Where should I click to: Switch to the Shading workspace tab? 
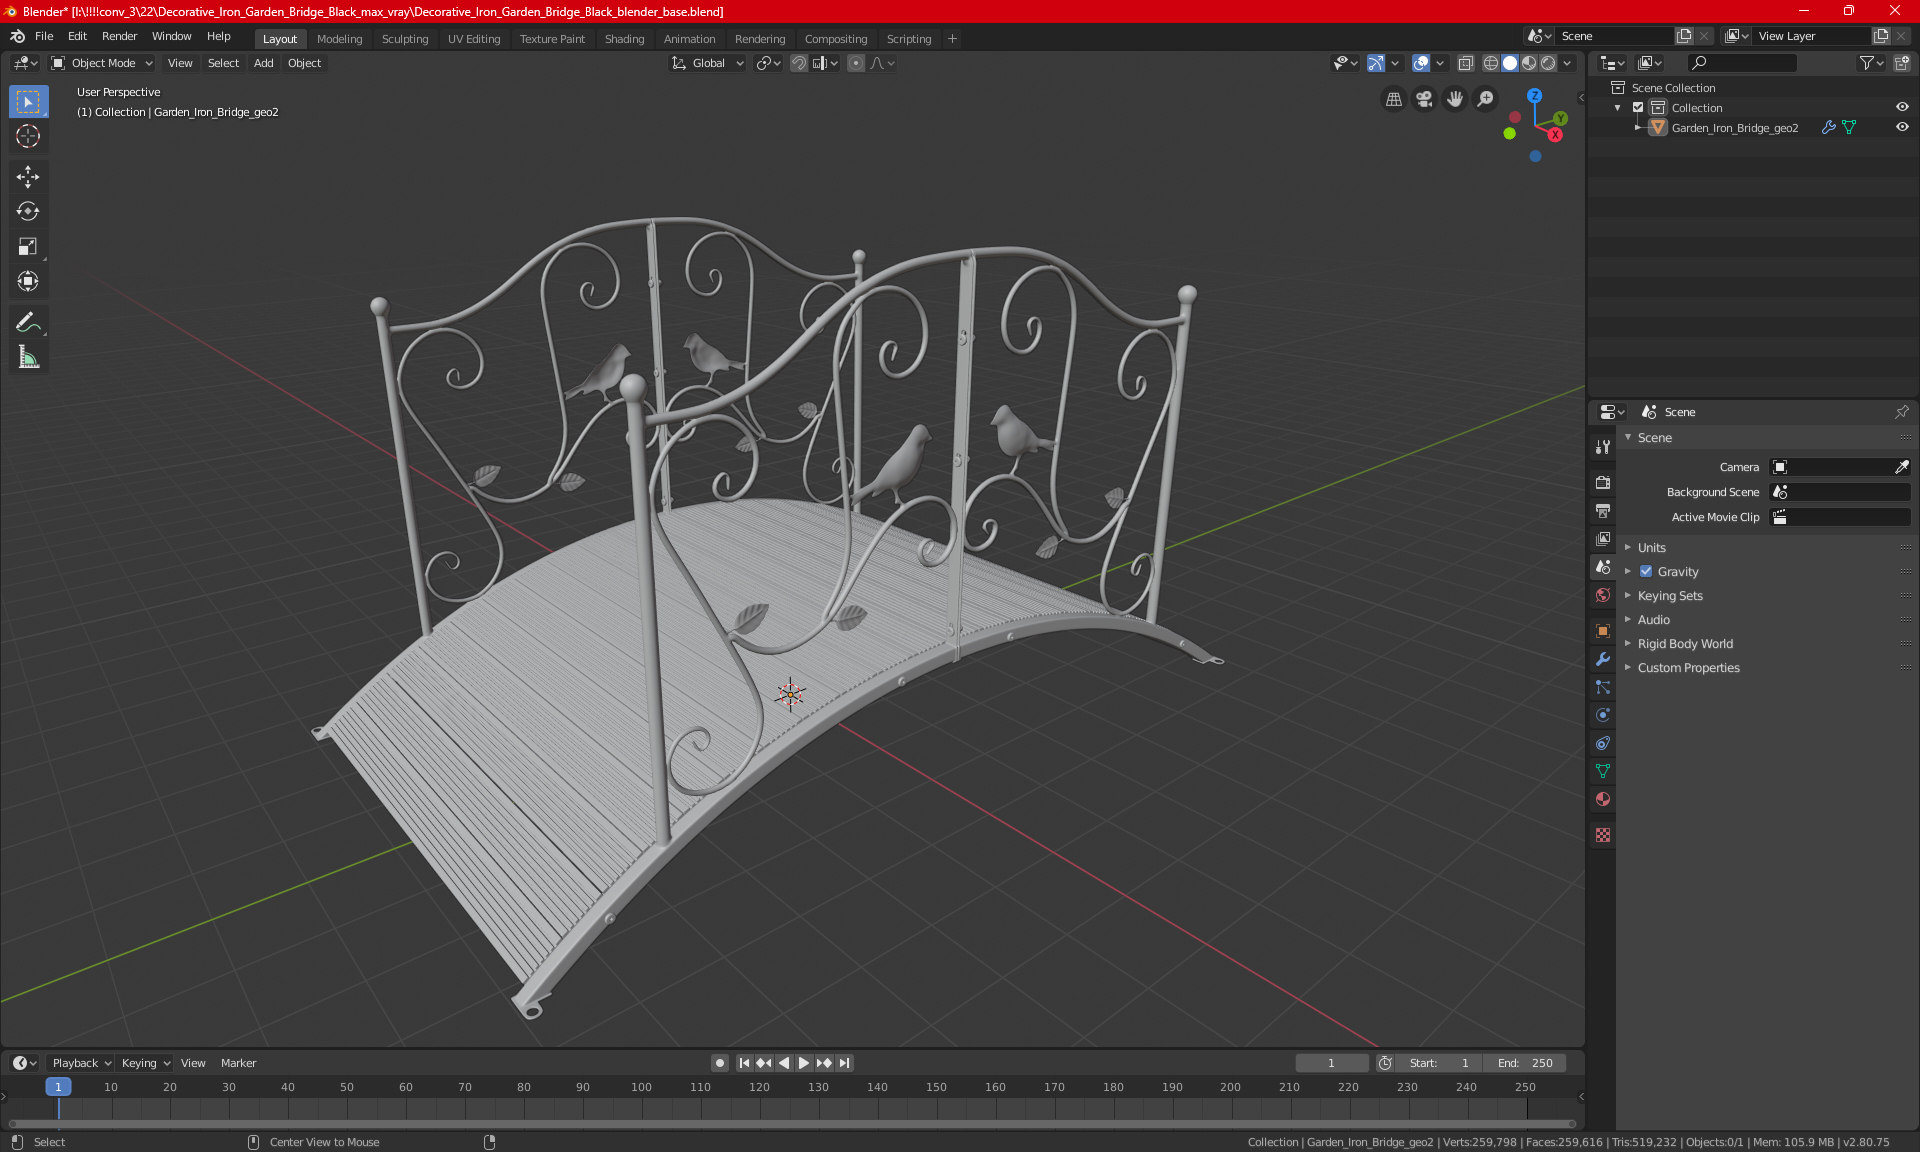(x=624, y=39)
